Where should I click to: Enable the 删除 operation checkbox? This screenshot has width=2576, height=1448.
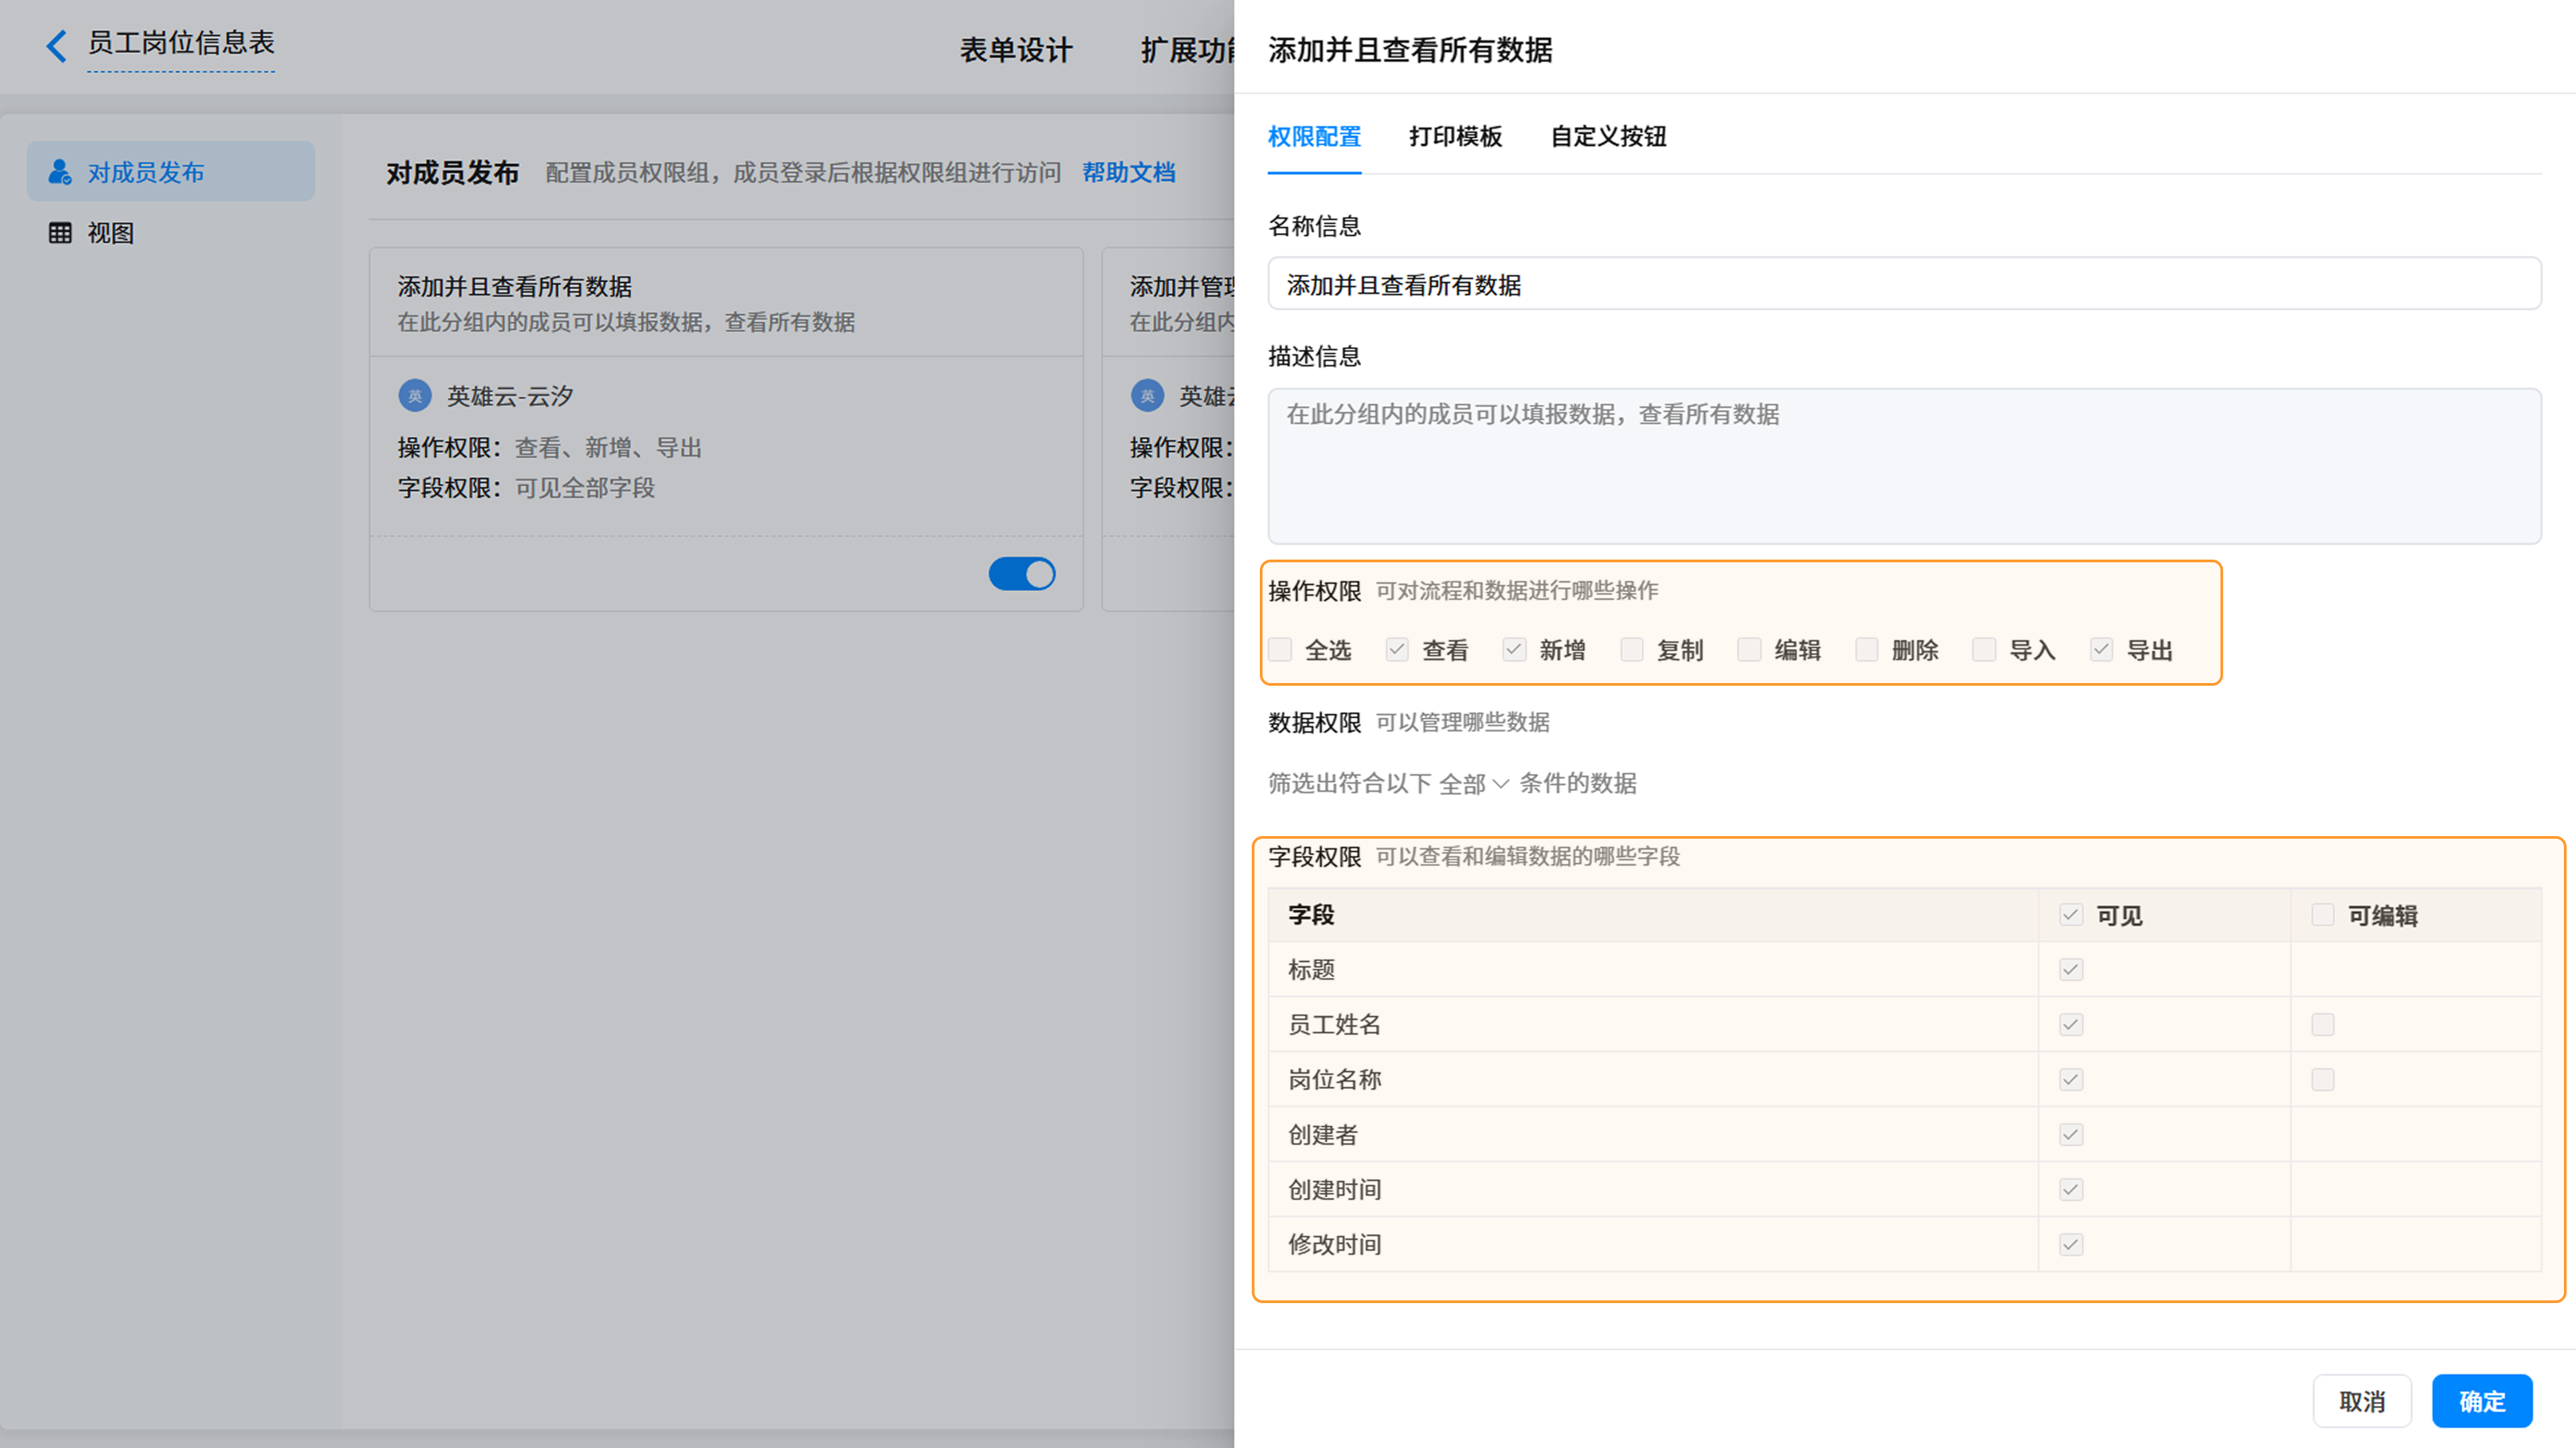pyautogui.click(x=1866, y=650)
